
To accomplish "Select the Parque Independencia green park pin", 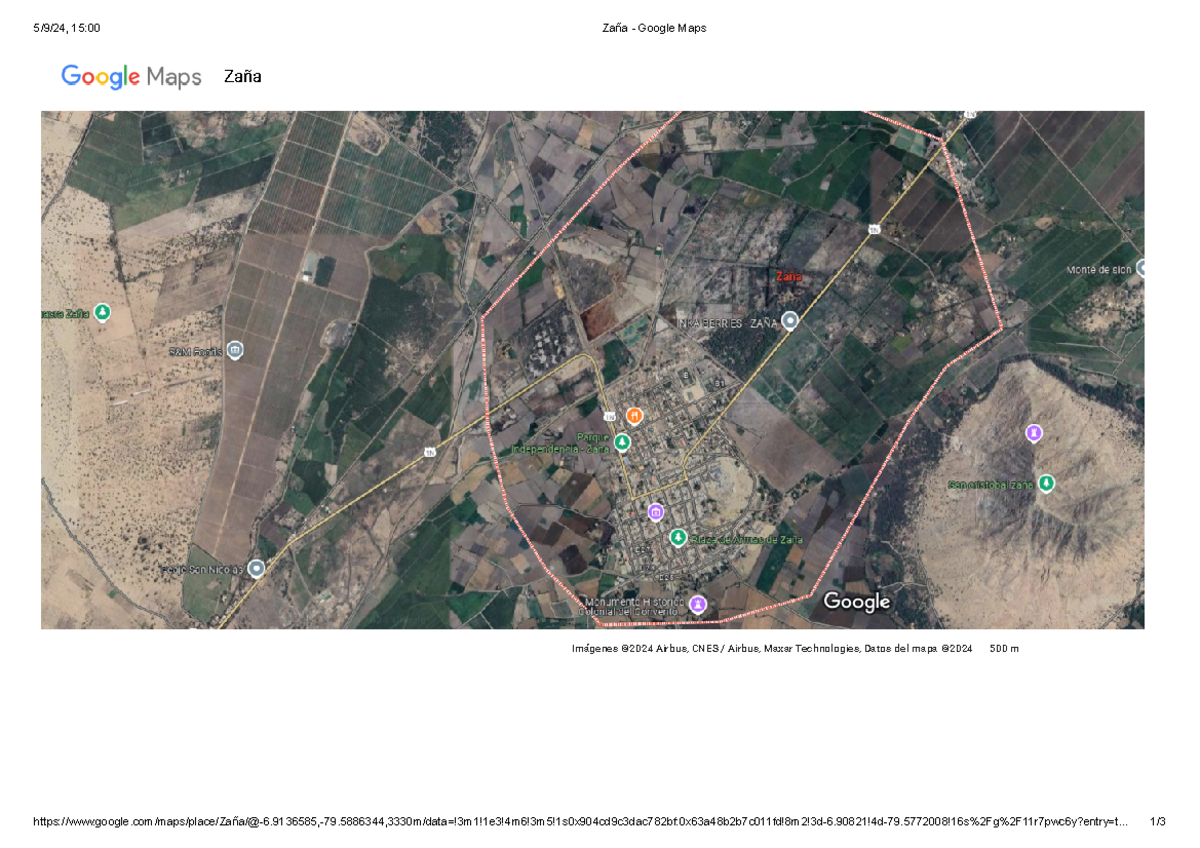I will tap(621, 441).
